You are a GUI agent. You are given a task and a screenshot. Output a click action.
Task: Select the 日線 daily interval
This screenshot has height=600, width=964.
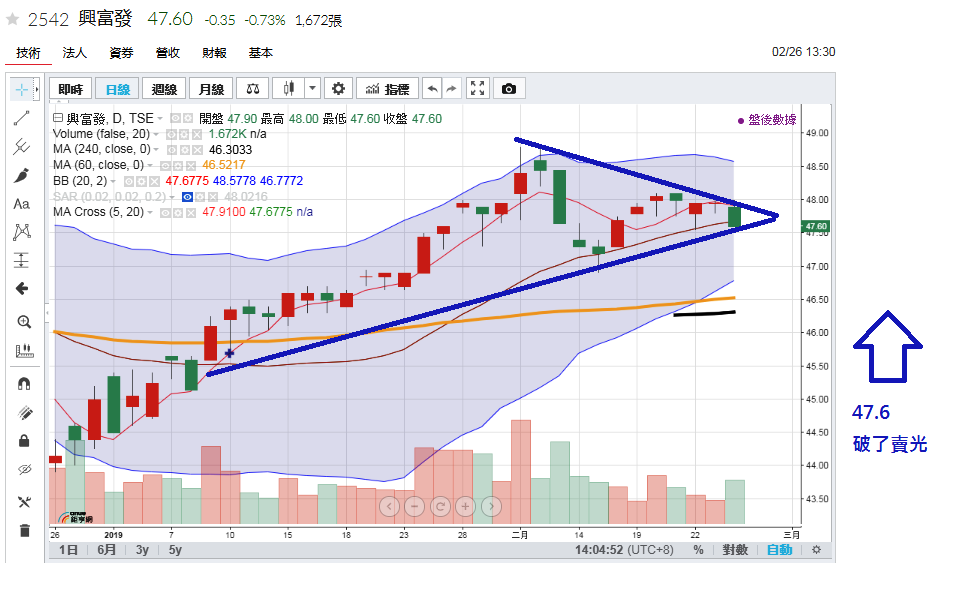(x=117, y=89)
